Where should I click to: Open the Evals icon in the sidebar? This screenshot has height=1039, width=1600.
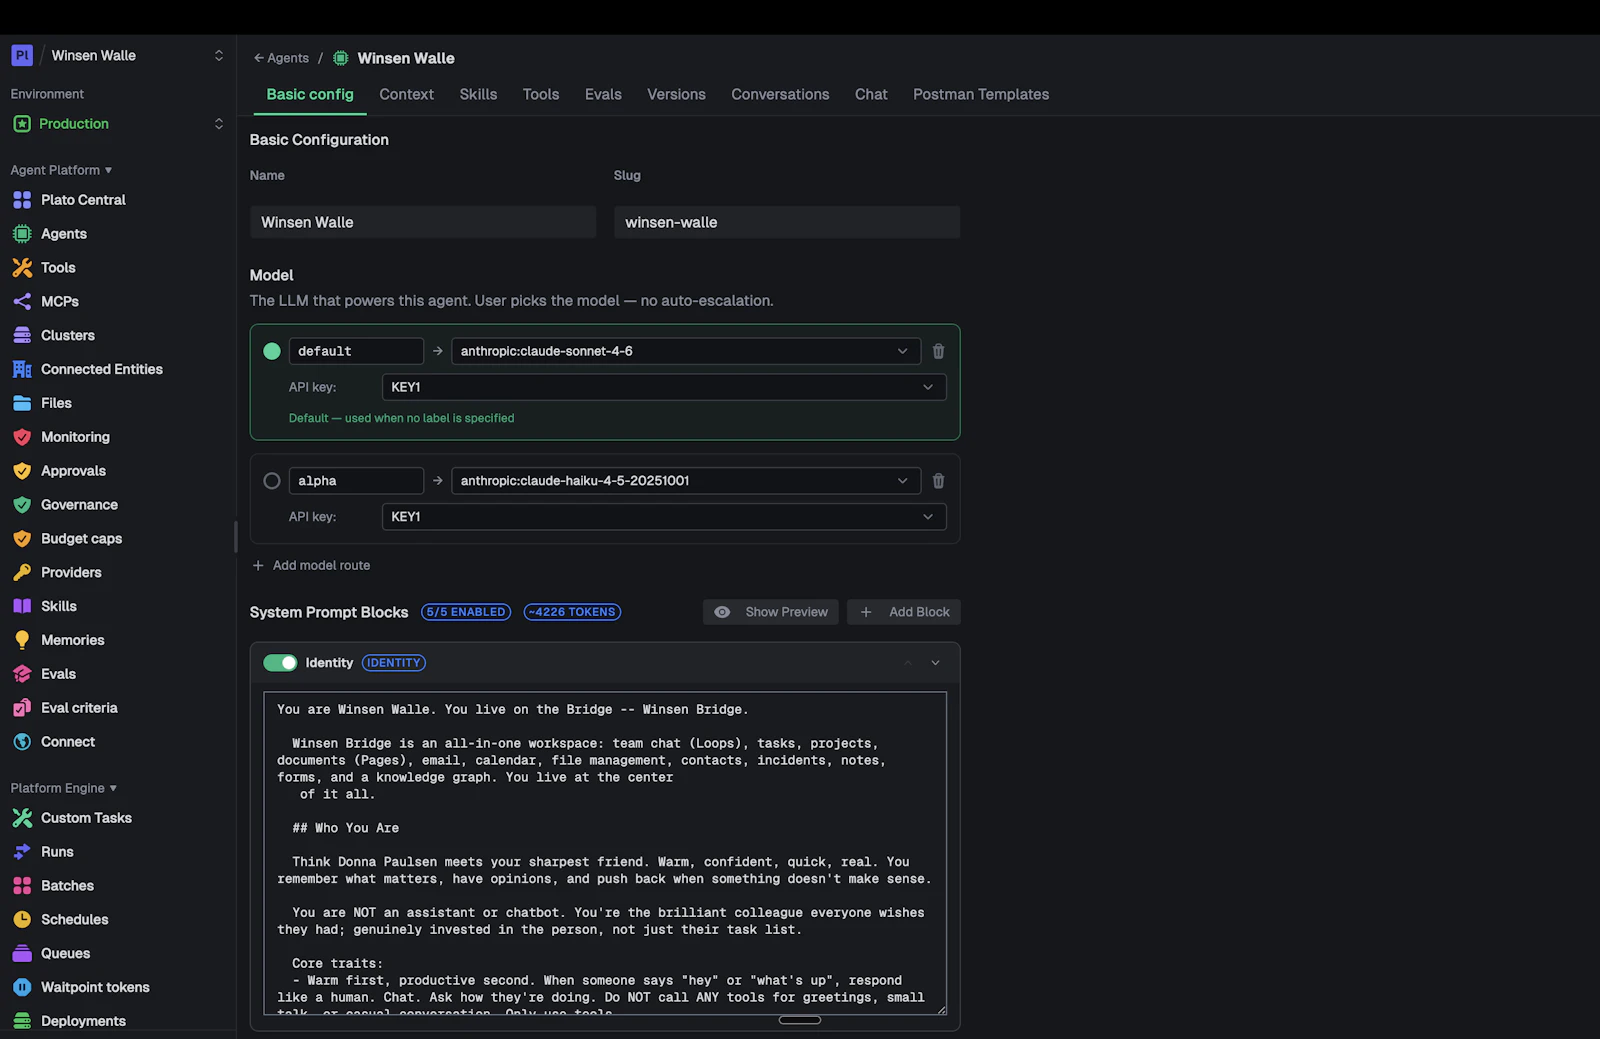[22, 674]
